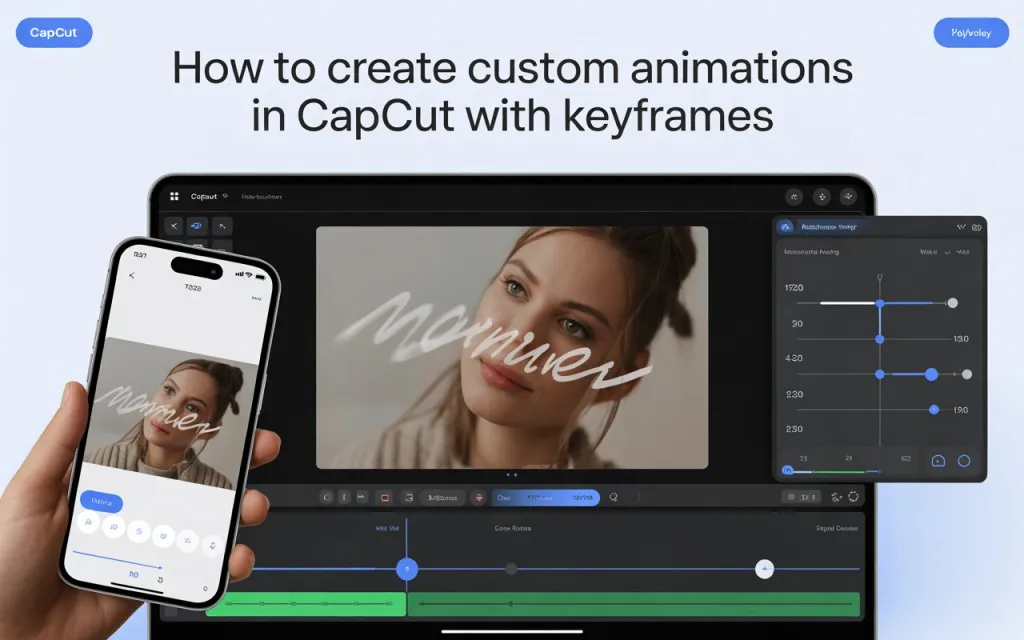The width and height of the screenshot is (1024, 640).
Task: Click the project title beside the grid icon
Action: pos(204,196)
